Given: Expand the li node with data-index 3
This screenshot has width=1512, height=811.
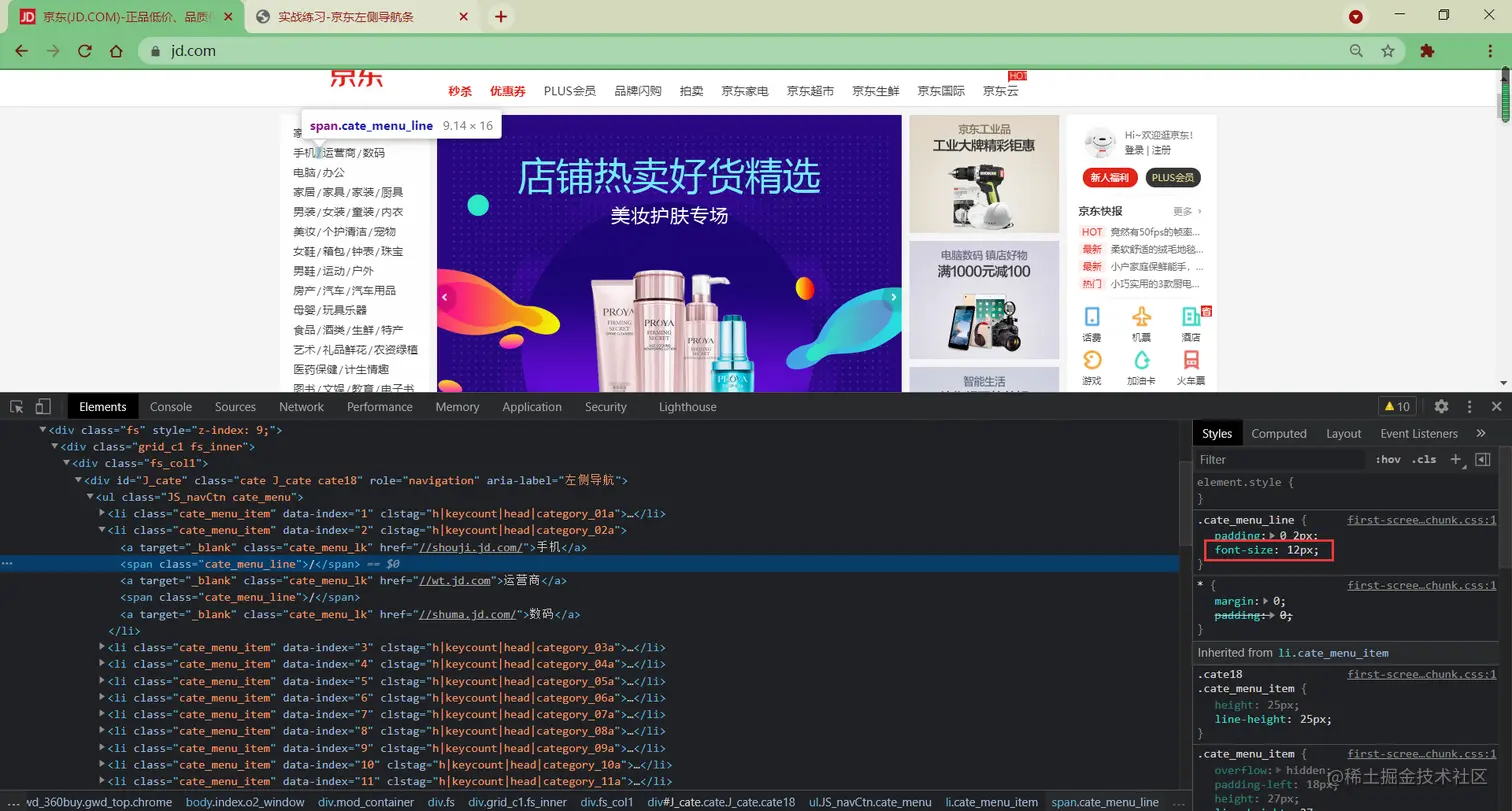Looking at the screenshot, I should (x=101, y=647).
